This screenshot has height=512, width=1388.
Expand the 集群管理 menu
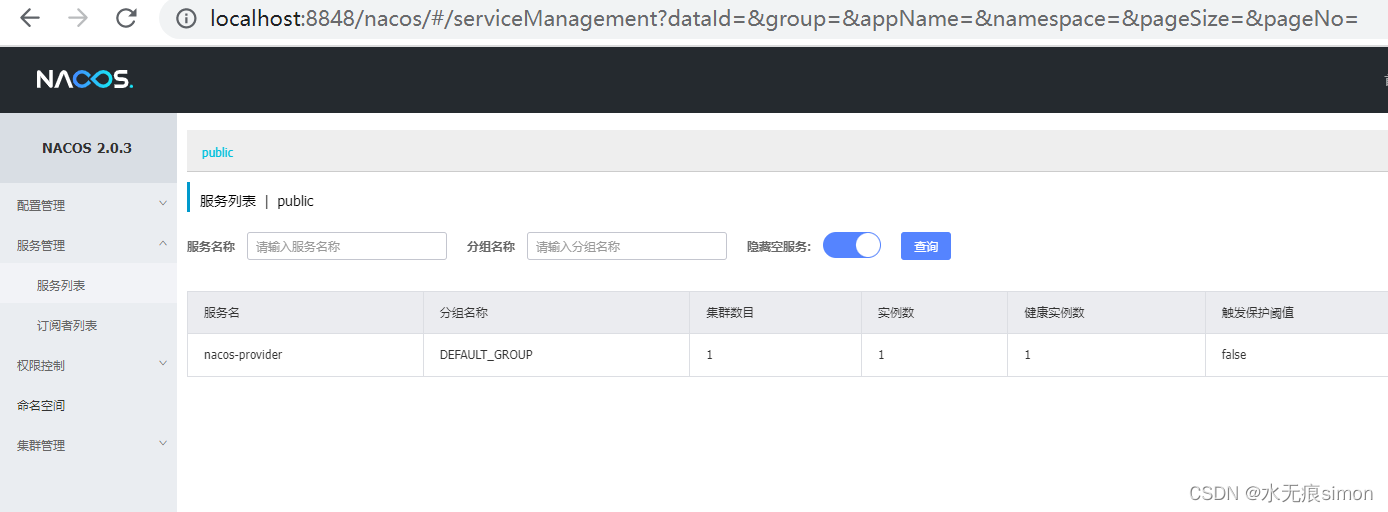point(88,445)
